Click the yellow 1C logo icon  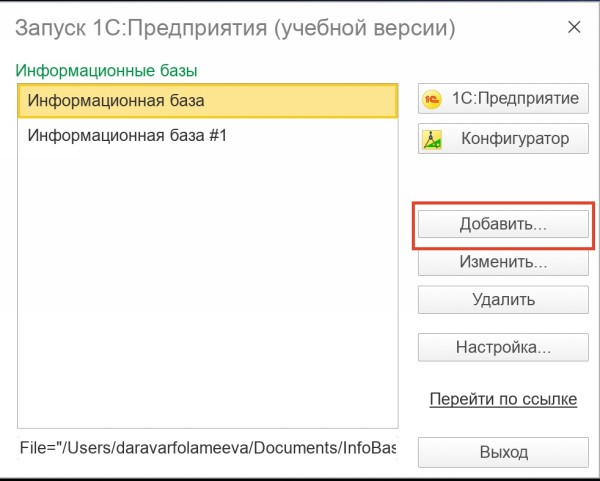coord(433,99)
